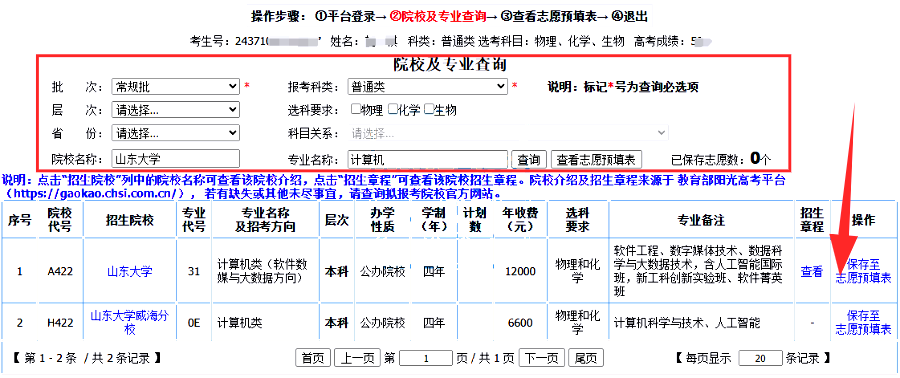Click the 专业名称 field containing 计算机
The image size is (900, 378).
(428, 159)
